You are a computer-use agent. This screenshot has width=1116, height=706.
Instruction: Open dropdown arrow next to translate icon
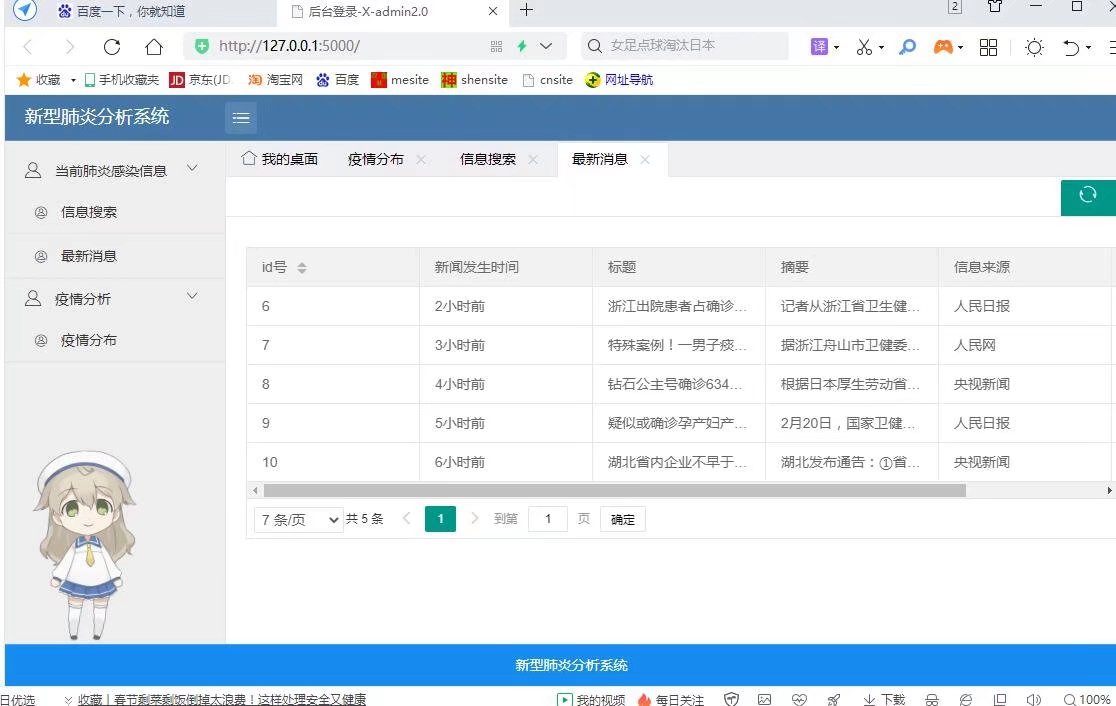click(x=836, y=48)
